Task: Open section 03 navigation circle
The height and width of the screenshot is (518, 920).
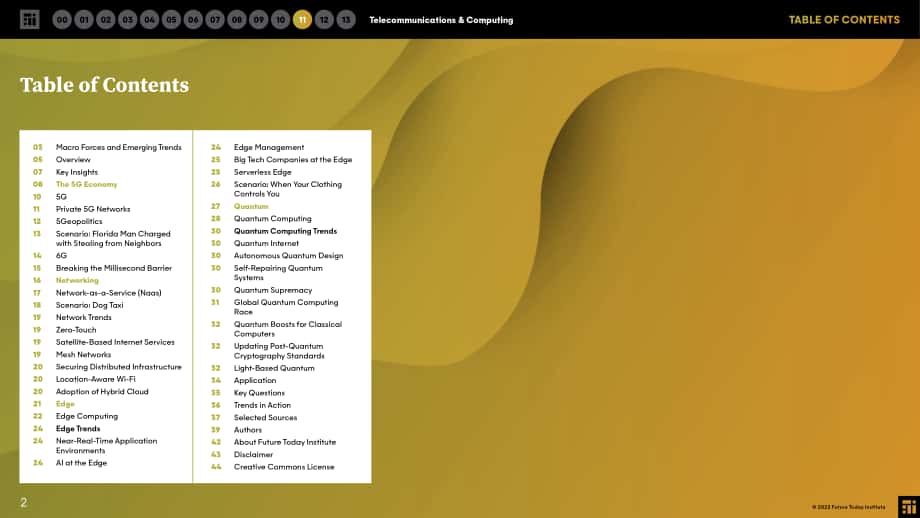Action: pos(127,19)
